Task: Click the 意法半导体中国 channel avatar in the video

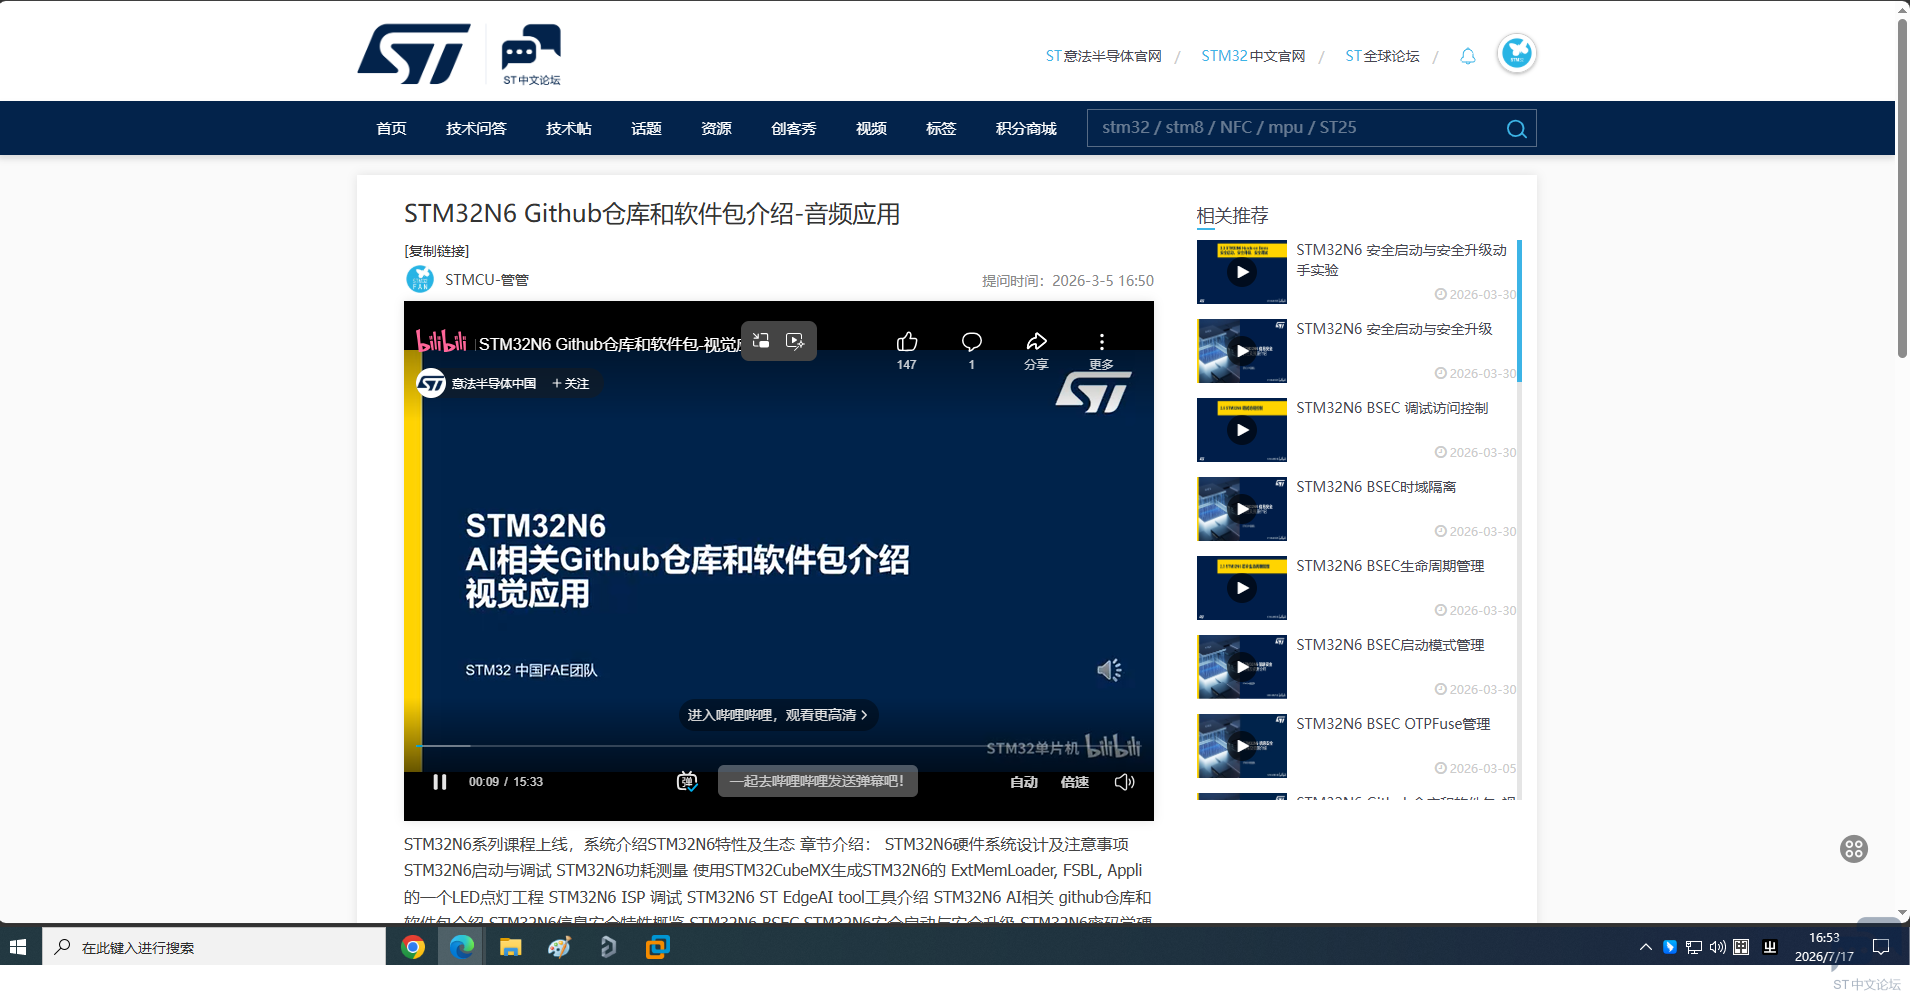Action: coord(431,383)
